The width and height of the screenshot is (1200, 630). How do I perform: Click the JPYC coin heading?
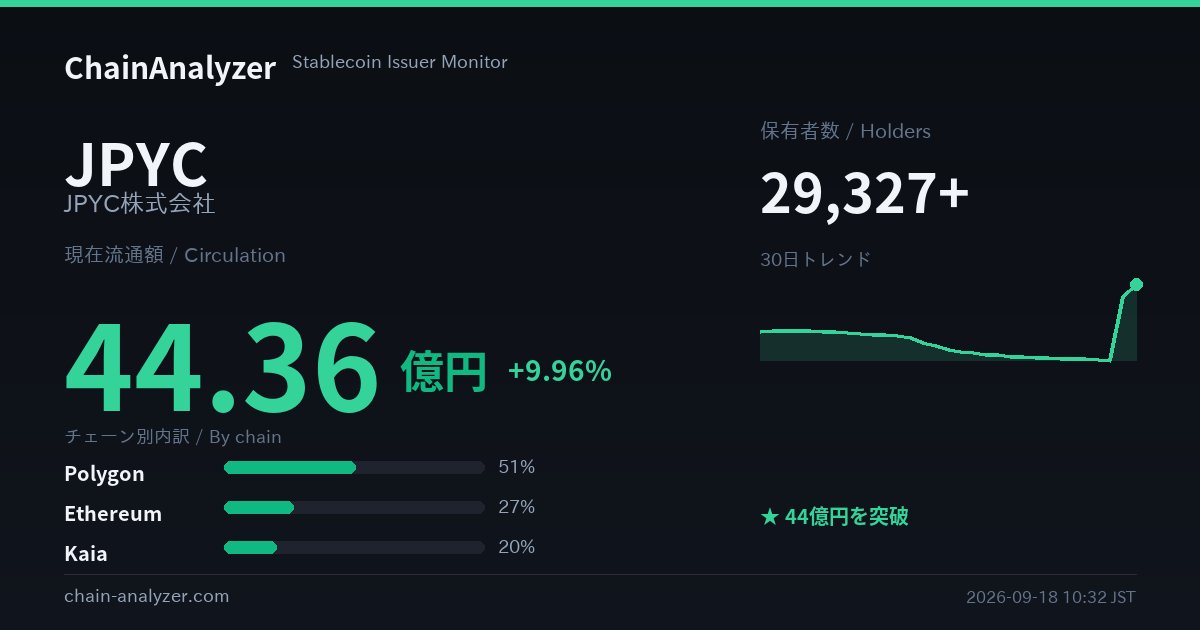[x=136, y=164]
